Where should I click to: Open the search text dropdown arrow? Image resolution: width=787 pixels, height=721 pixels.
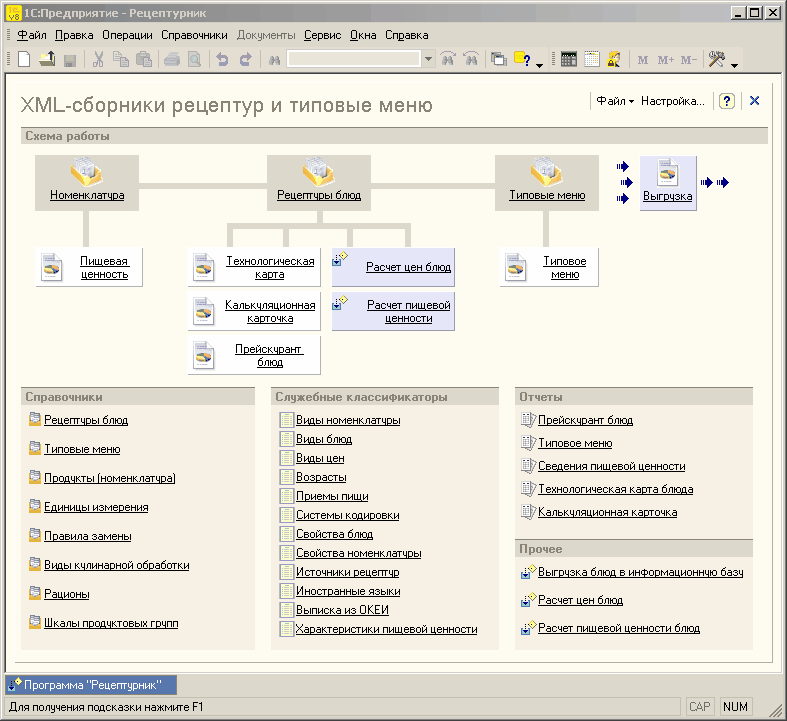click(x=428, y=59)
